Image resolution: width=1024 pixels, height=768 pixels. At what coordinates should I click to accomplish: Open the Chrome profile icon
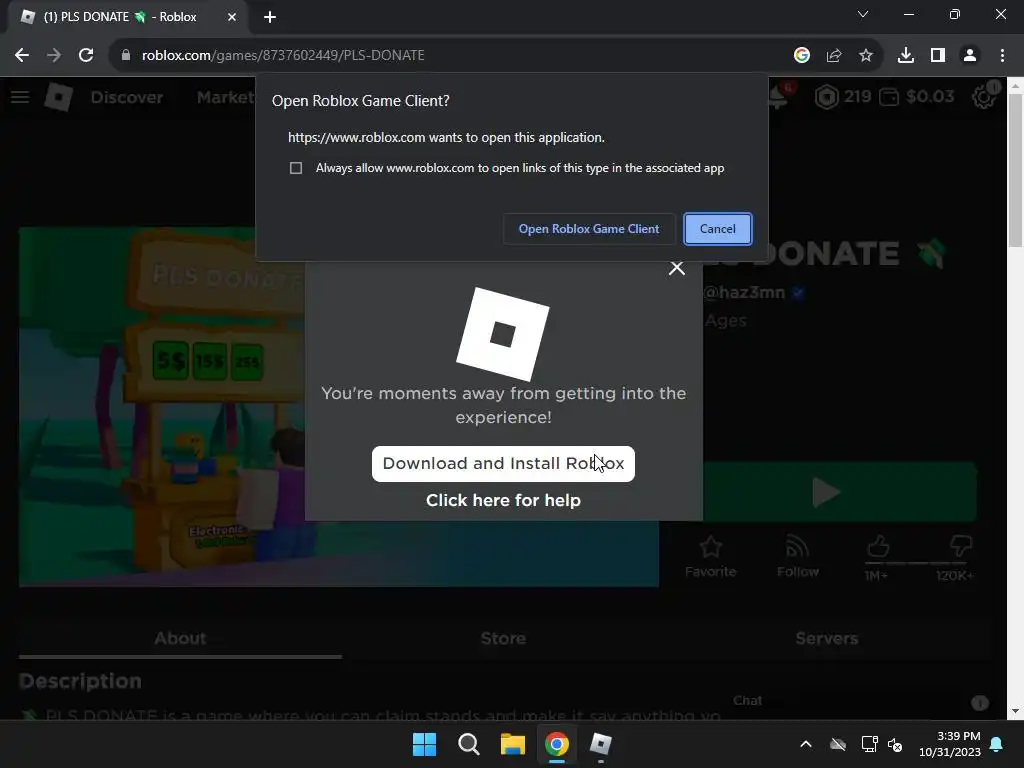(x=970, y=56)
